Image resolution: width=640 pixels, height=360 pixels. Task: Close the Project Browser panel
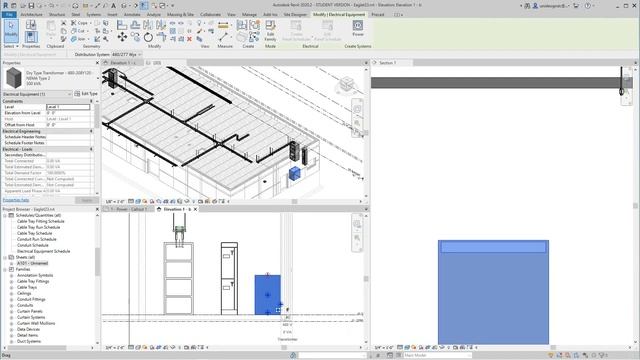point(97,209)
